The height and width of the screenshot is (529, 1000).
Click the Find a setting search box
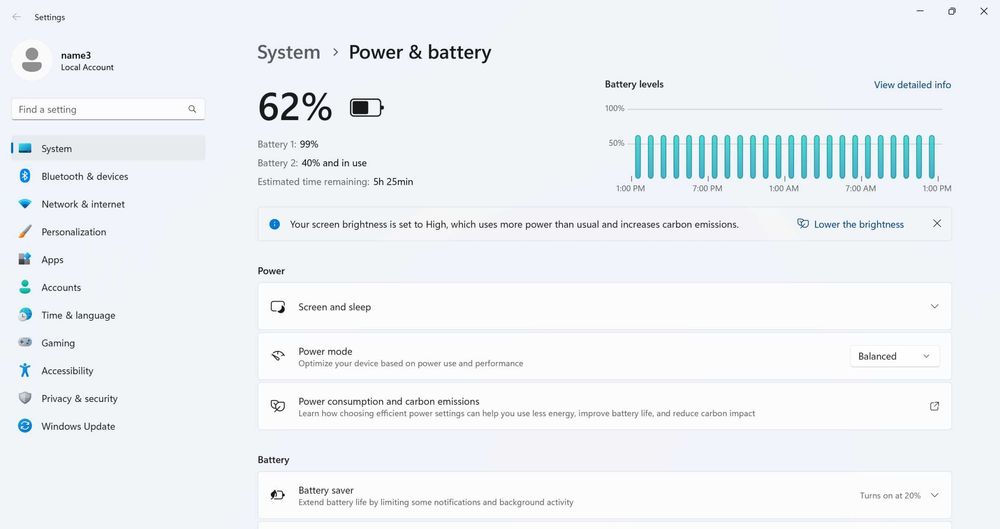pyautogui.click(x=100, y=109)
